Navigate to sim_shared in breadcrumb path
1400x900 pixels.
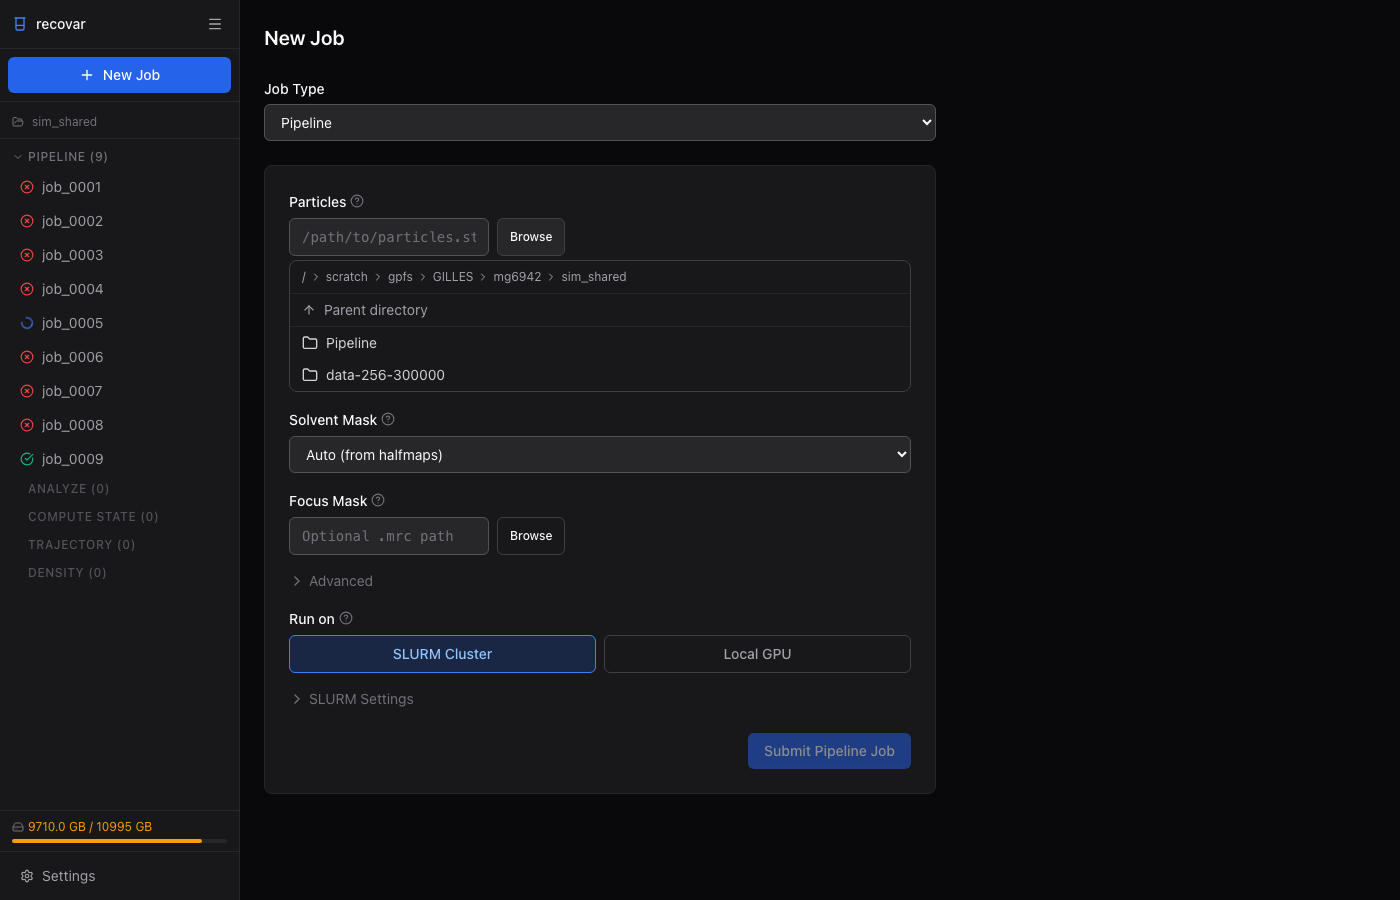(594, 277)
